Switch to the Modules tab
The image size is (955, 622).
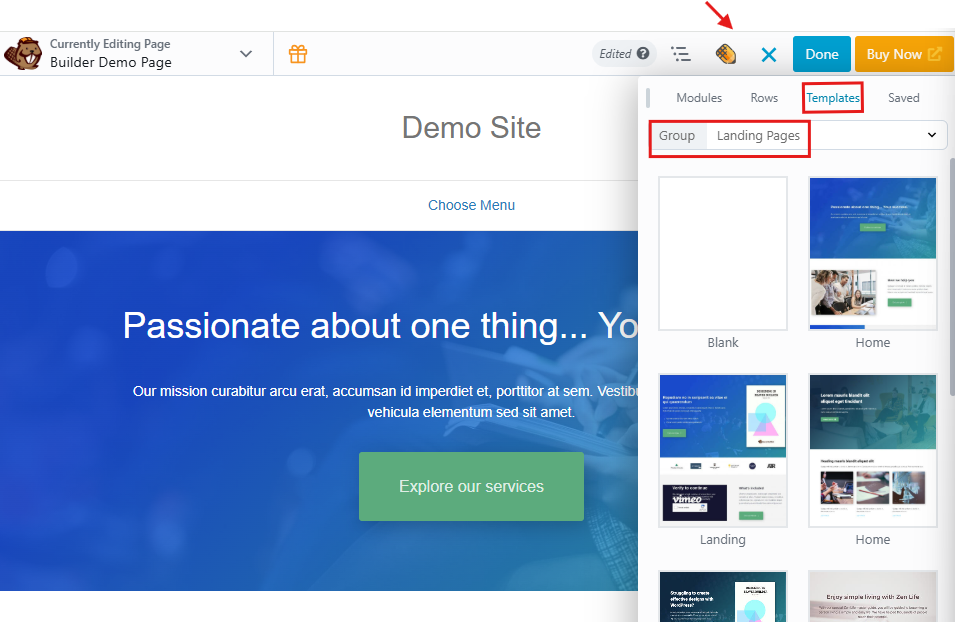699,98
